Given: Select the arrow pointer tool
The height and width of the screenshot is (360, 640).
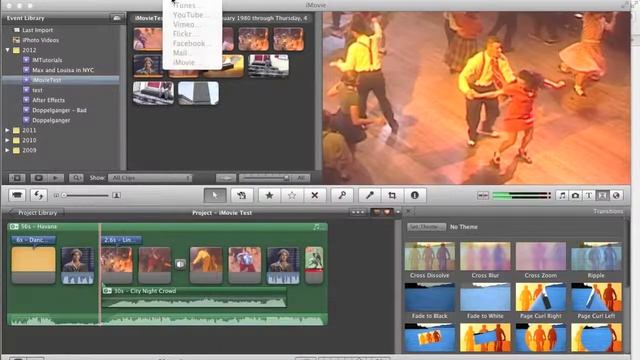Looking at the screenshot, I should click(215, 196).
